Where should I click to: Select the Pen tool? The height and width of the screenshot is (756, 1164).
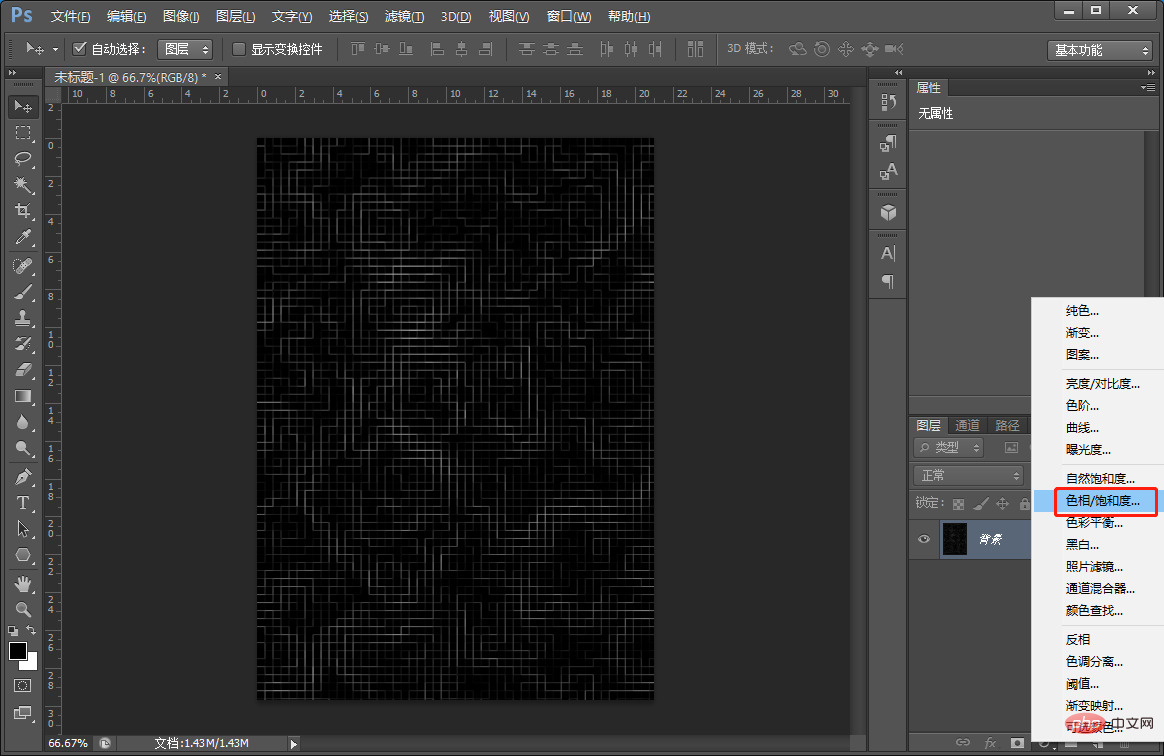click(23, 477)
